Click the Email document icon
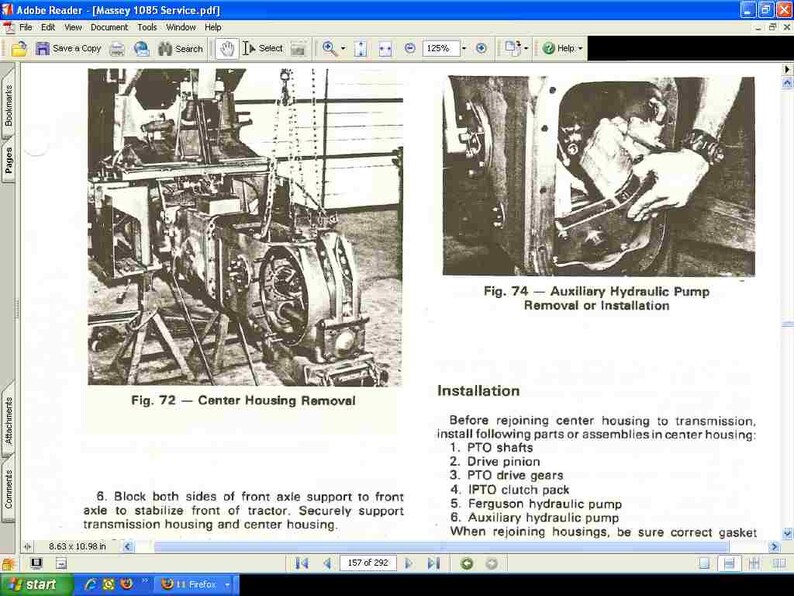This screenshot has height=596, width=794. pyautogui.click(x=141, y=49)
